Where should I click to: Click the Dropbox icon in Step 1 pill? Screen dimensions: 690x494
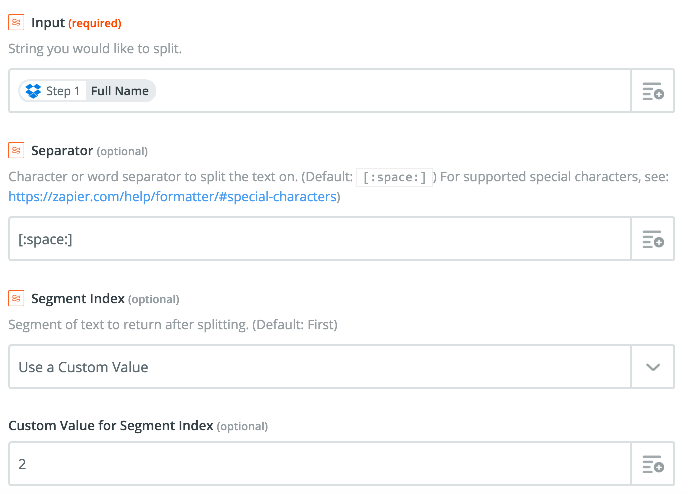(33, 91)
